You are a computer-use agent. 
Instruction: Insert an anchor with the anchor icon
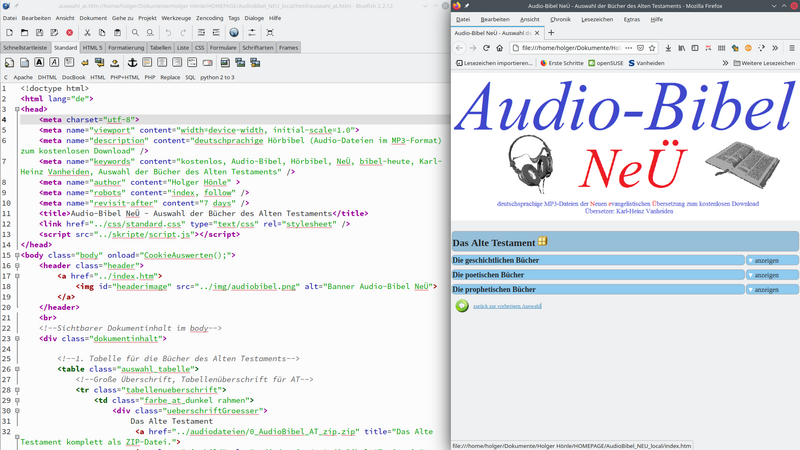click(x=130, y=62)
